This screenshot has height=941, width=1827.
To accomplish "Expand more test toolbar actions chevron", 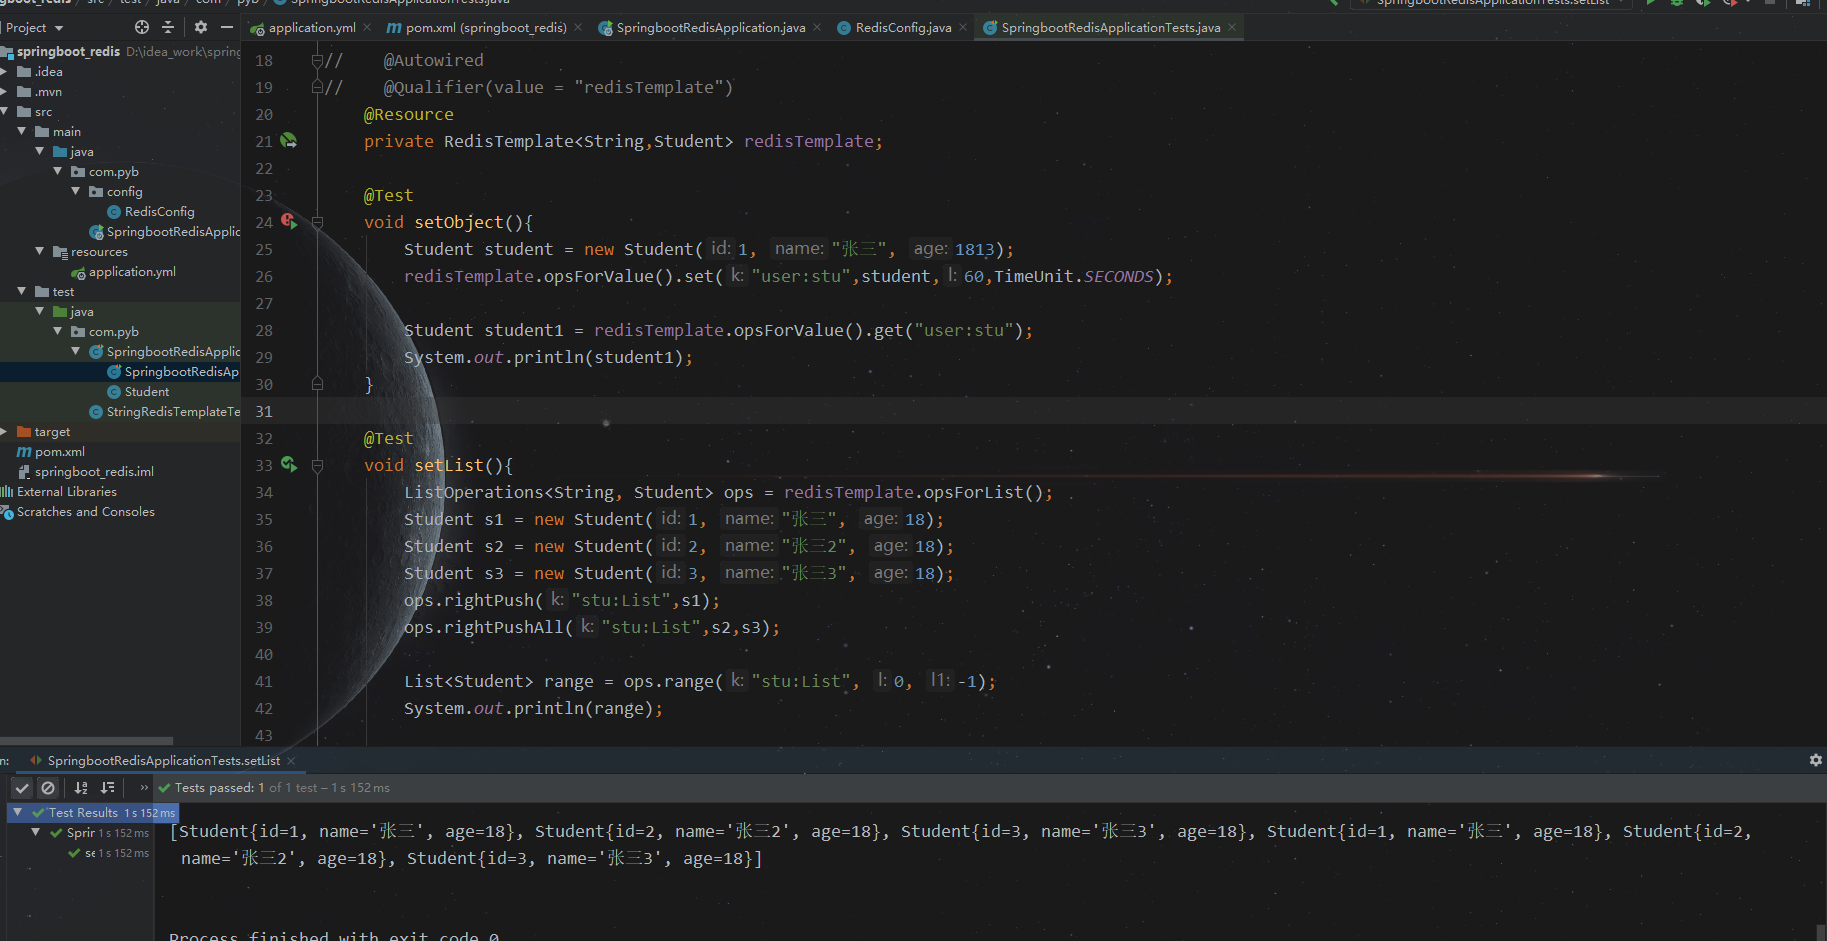I will [x=144, y=788].
